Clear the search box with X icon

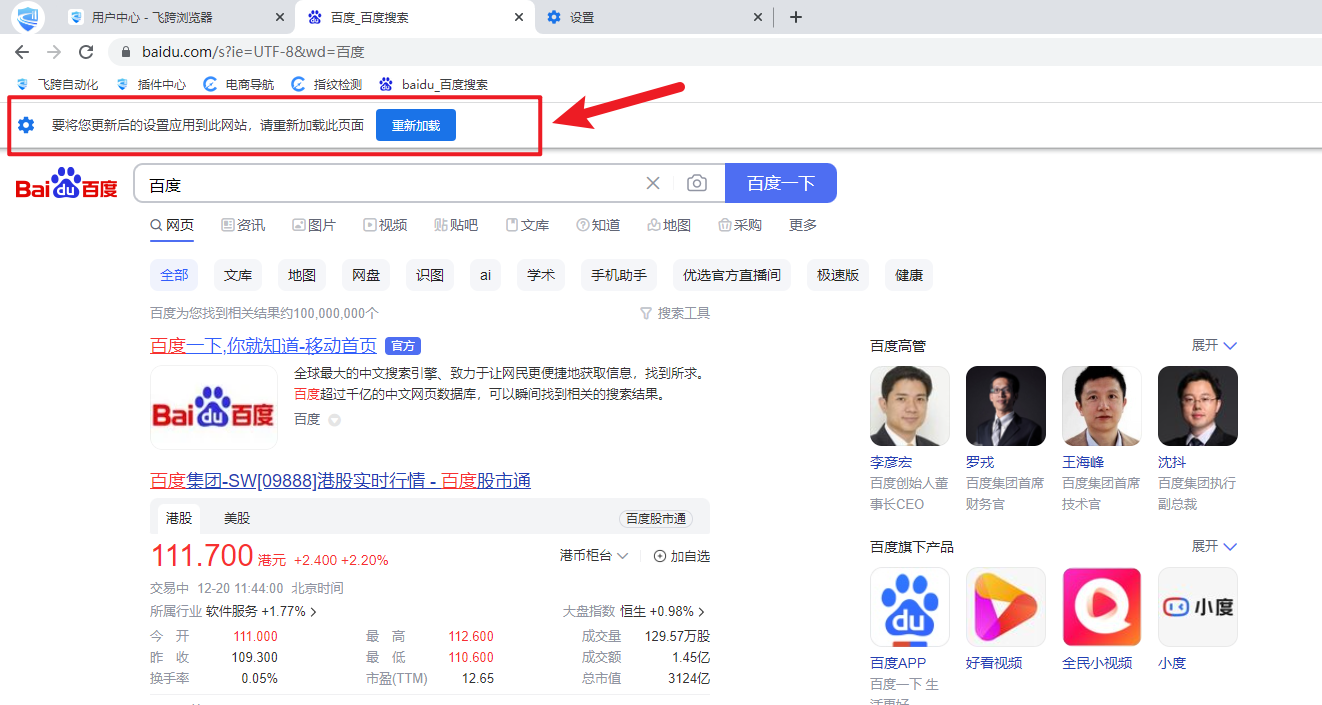653,183
